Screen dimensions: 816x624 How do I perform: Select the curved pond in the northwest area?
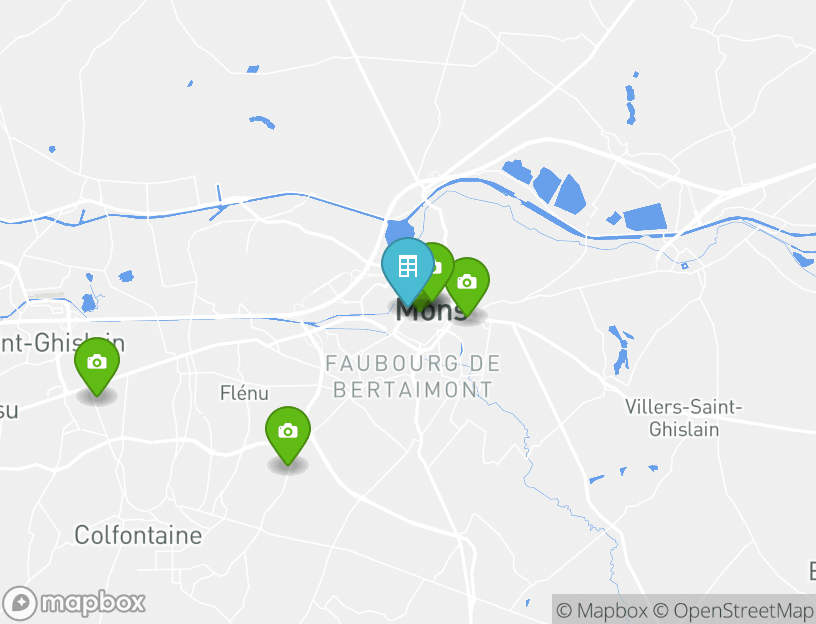[x=262, y=122]
